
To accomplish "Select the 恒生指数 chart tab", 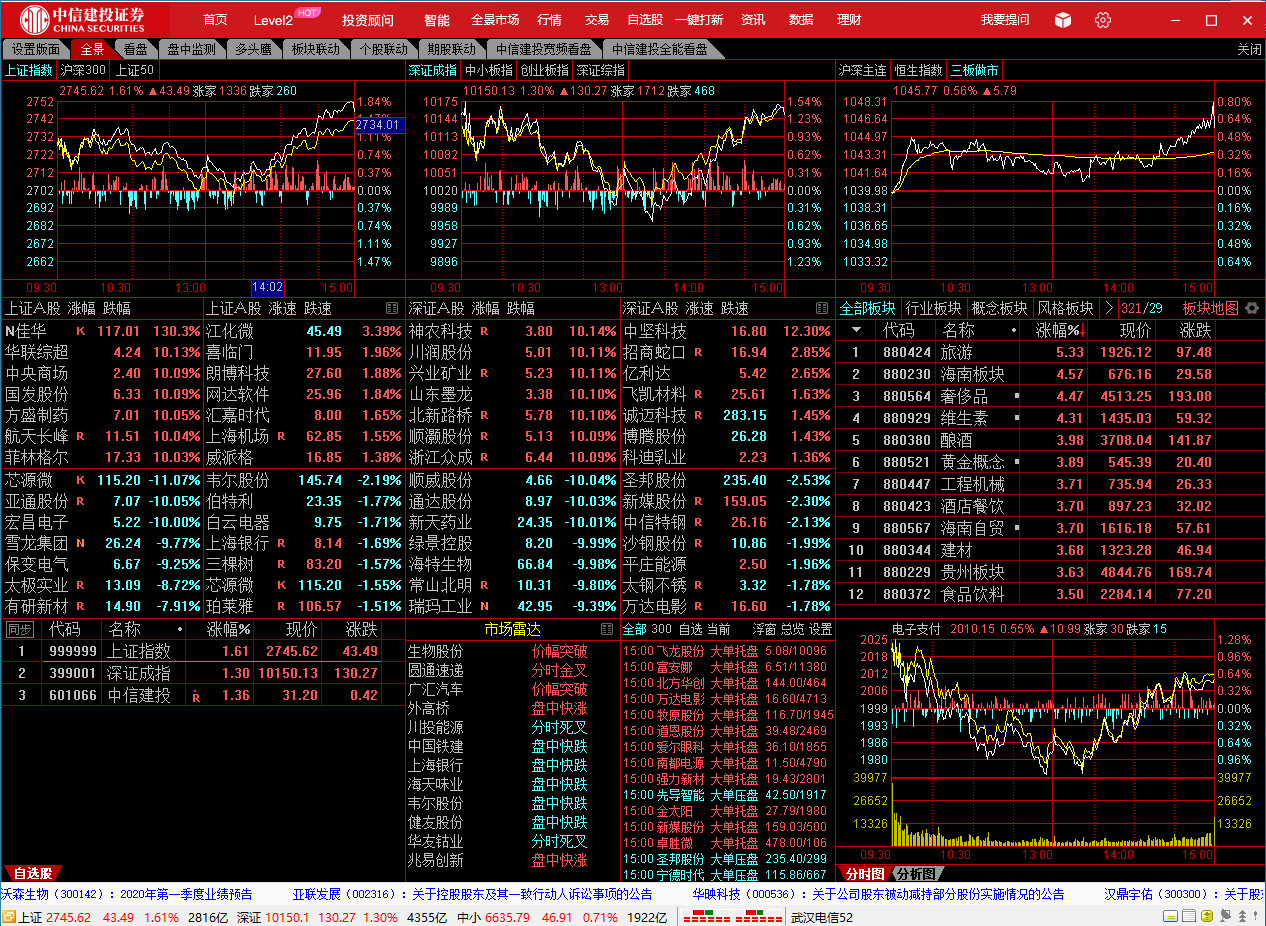I will point(919,70).
